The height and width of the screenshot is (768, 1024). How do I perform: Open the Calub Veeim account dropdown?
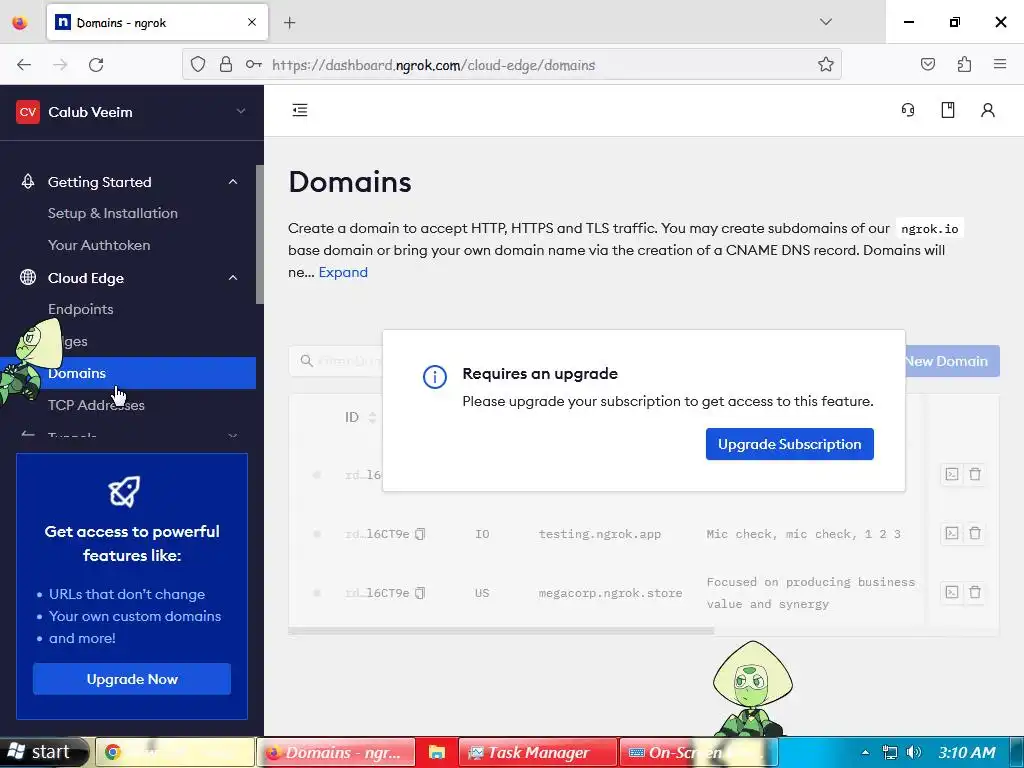pos(241,111)
